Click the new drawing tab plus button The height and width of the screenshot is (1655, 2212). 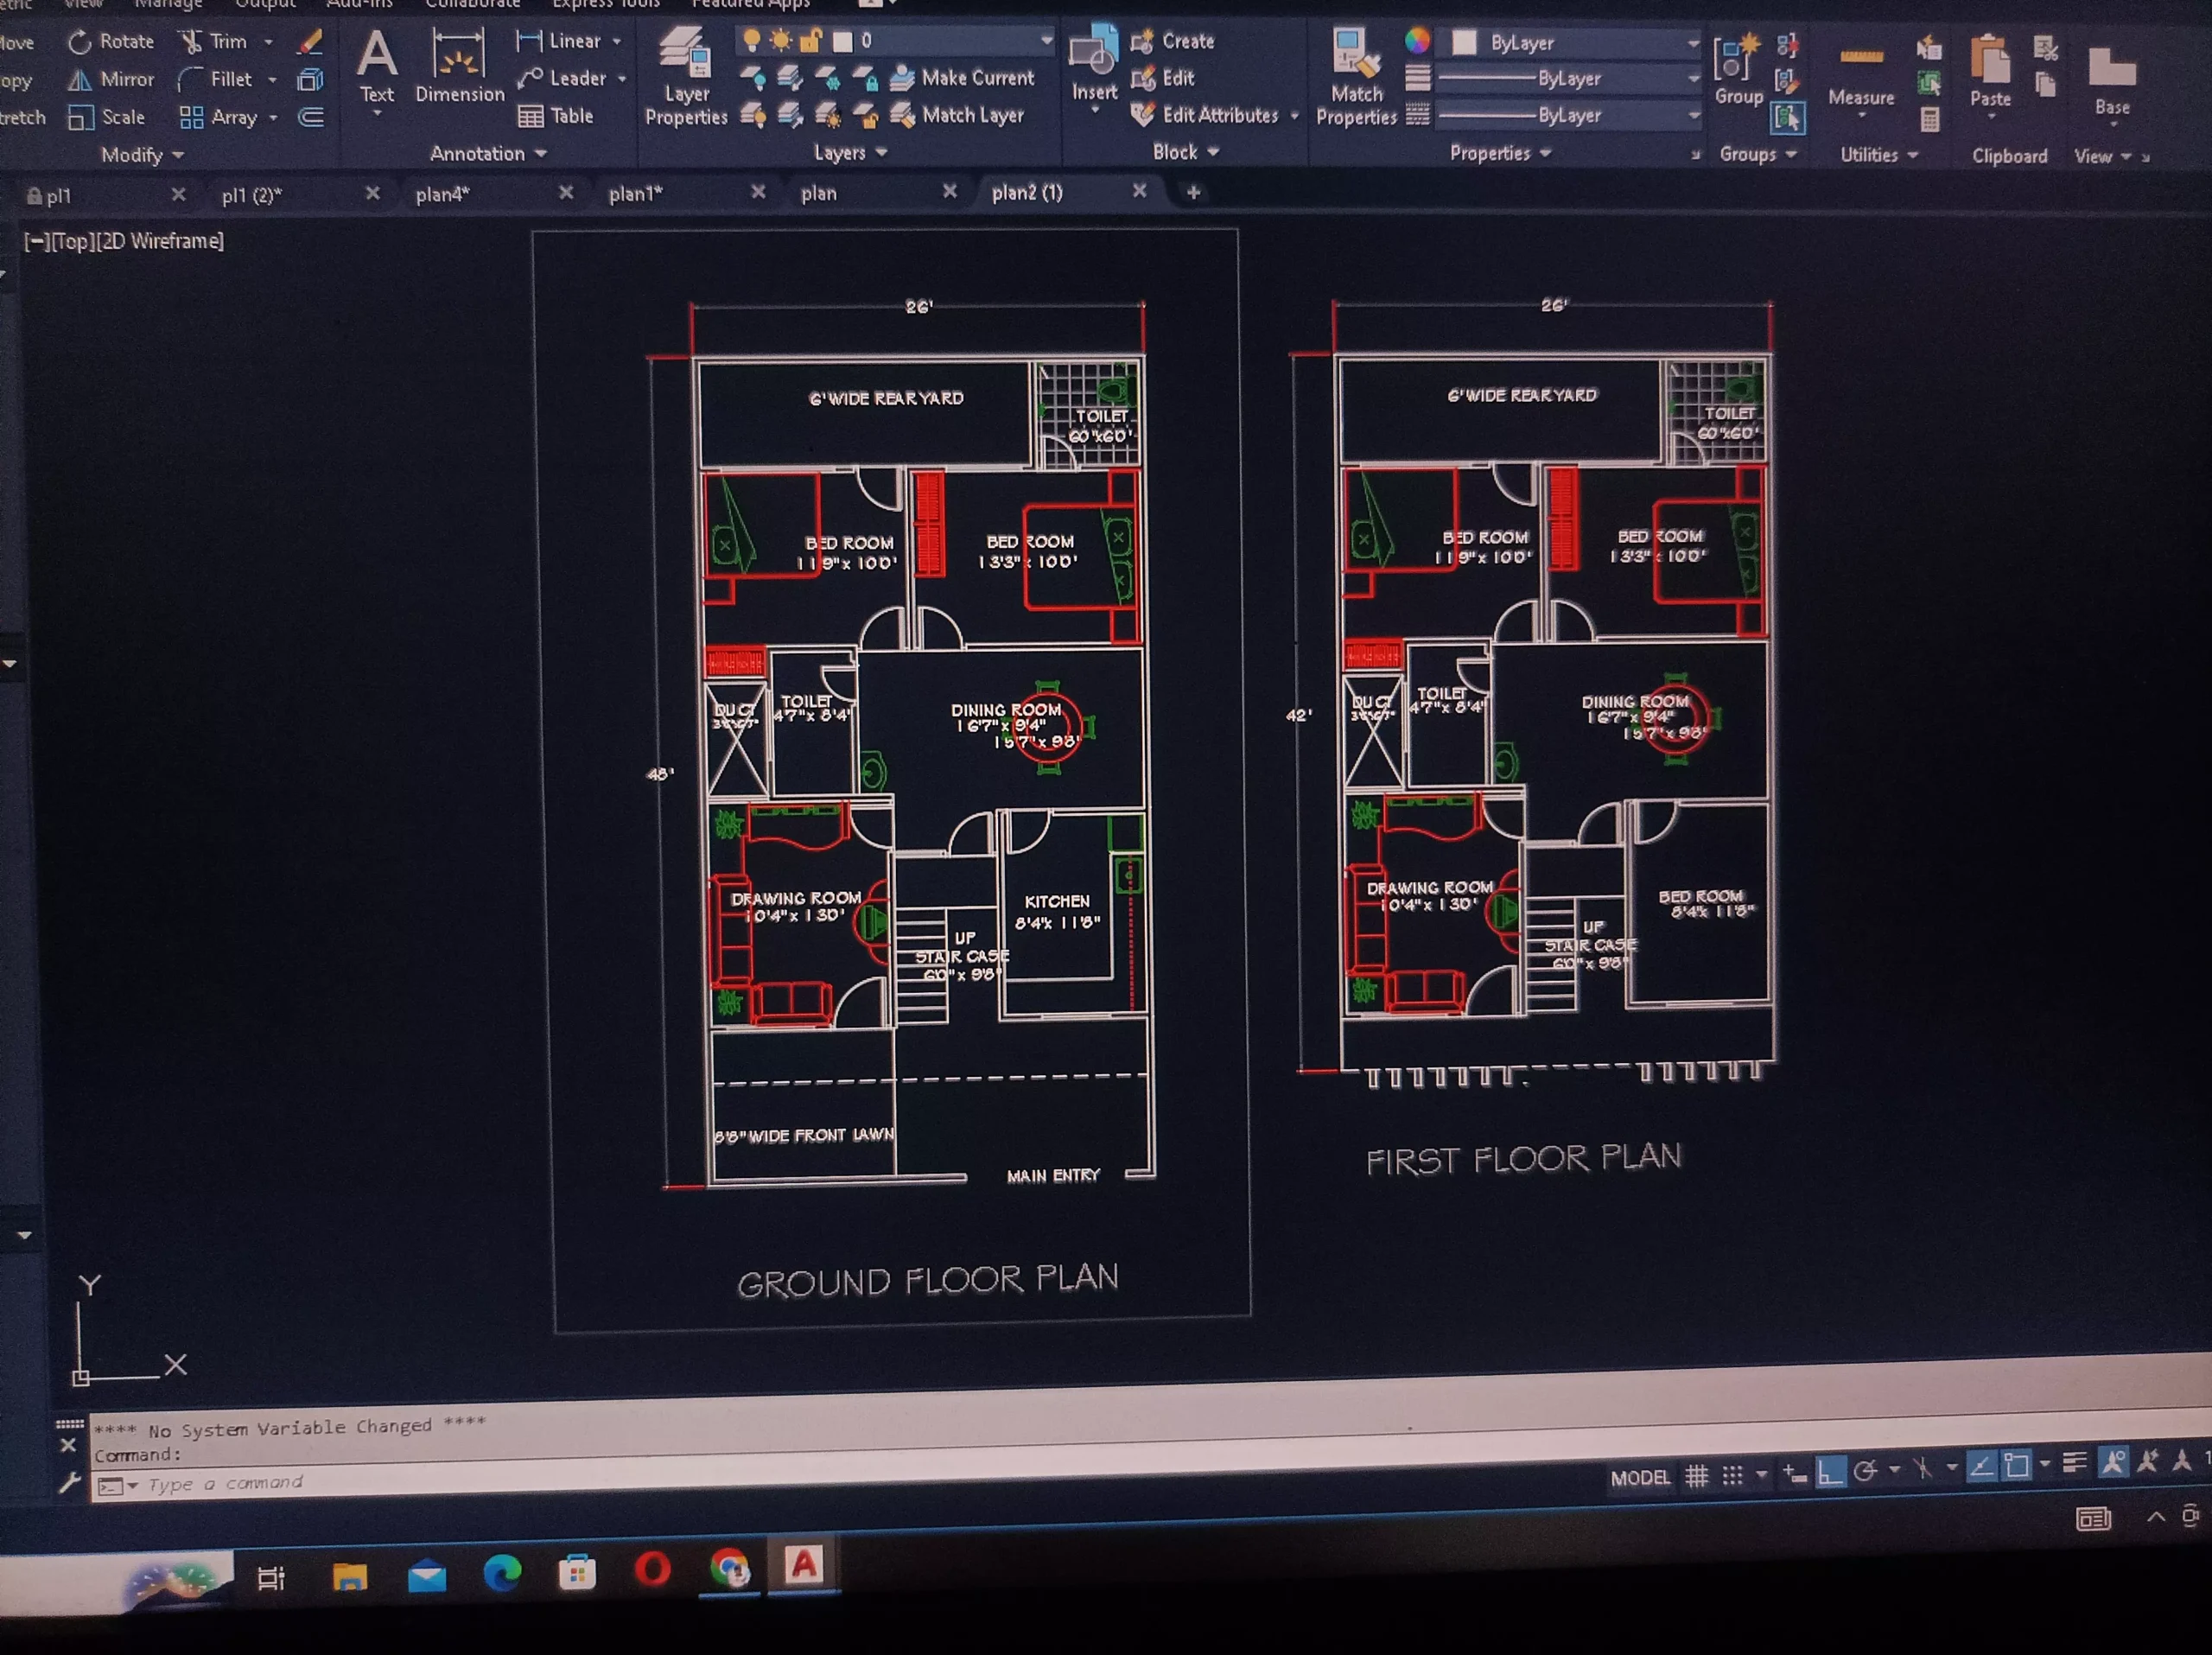1193,192
